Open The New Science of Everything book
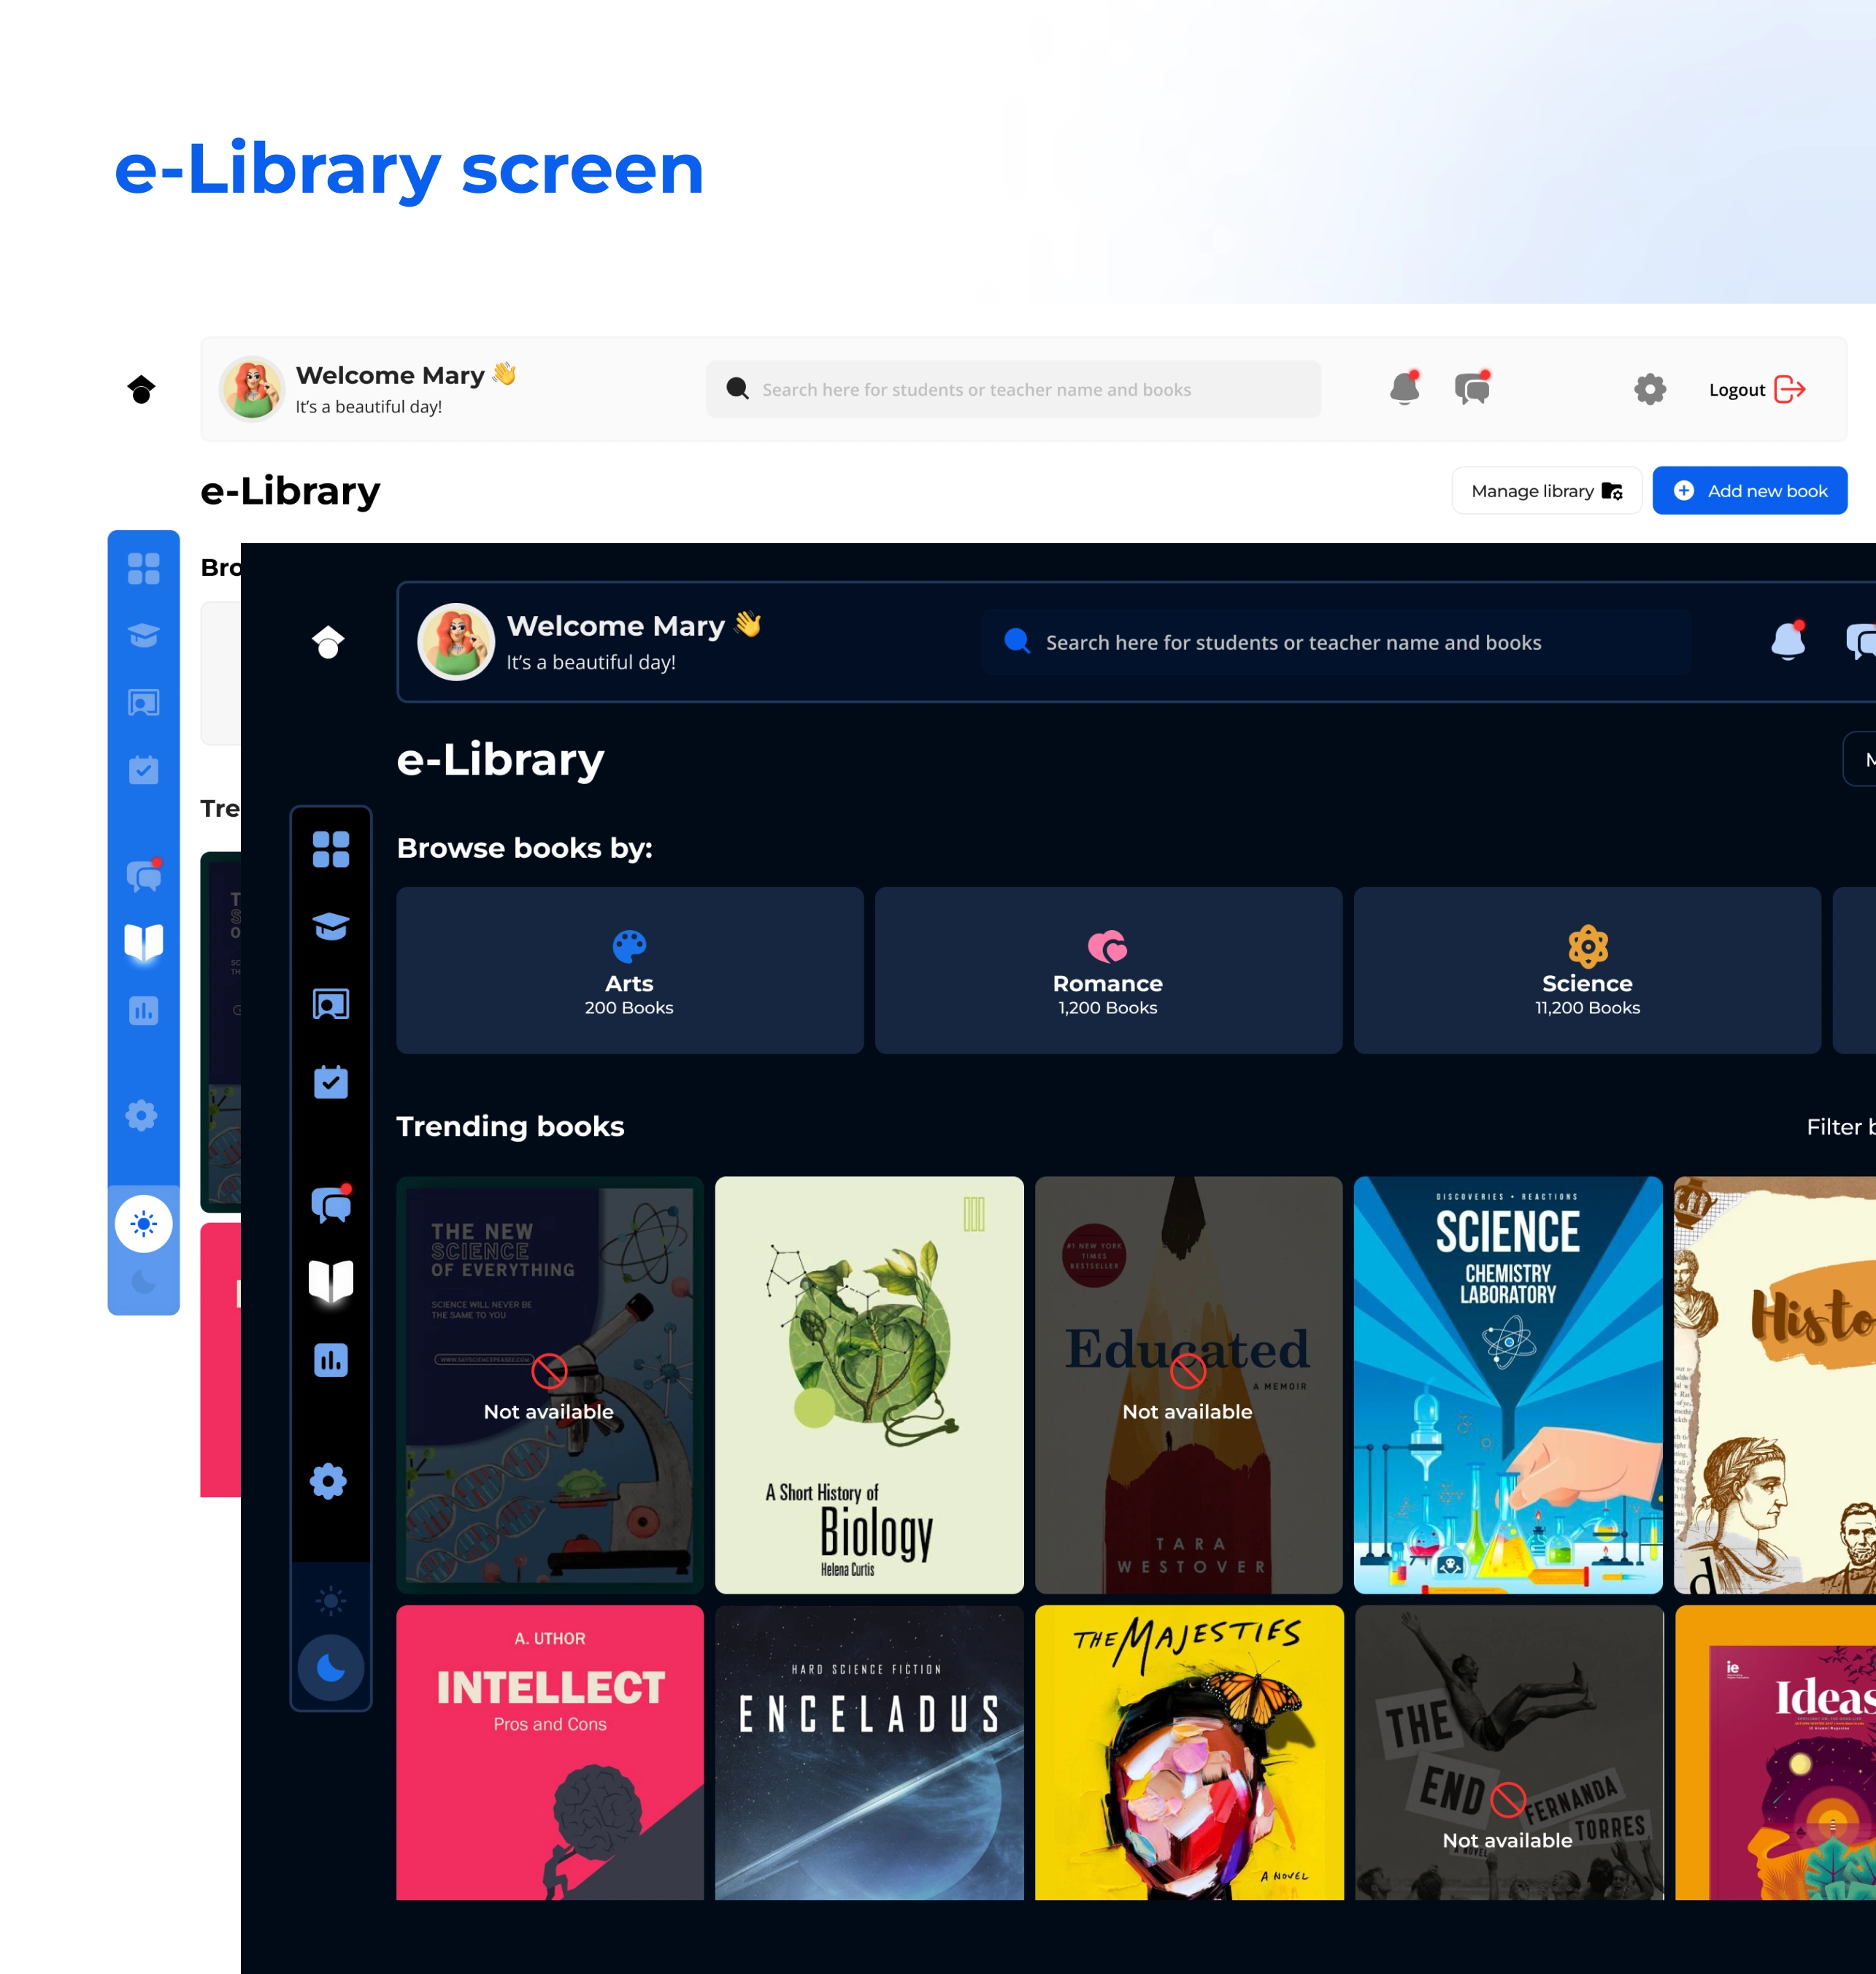The image size is (1876, 1974). click(549, 1385)
